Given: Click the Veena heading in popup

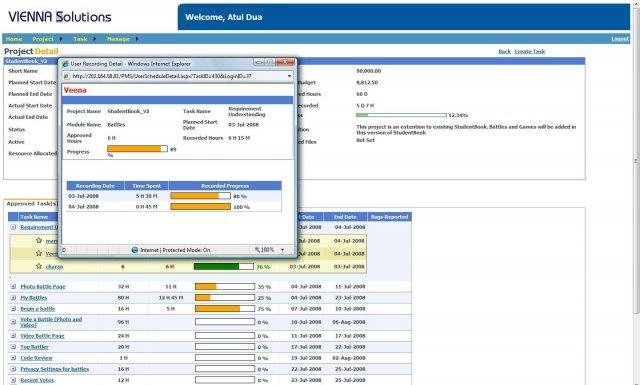Looking at the screenshot, I should coord(75,90).
